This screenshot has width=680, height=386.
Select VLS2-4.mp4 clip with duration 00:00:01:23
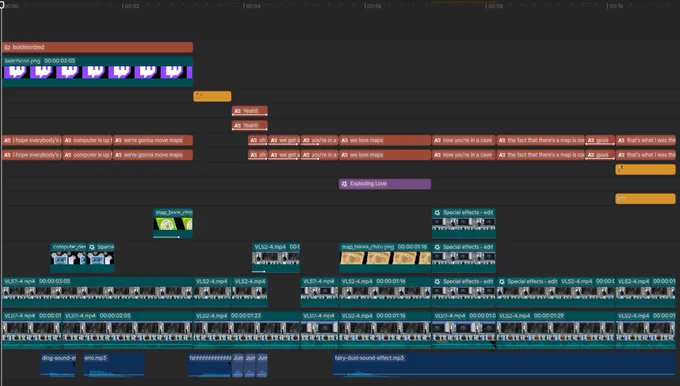coord(247,330)
